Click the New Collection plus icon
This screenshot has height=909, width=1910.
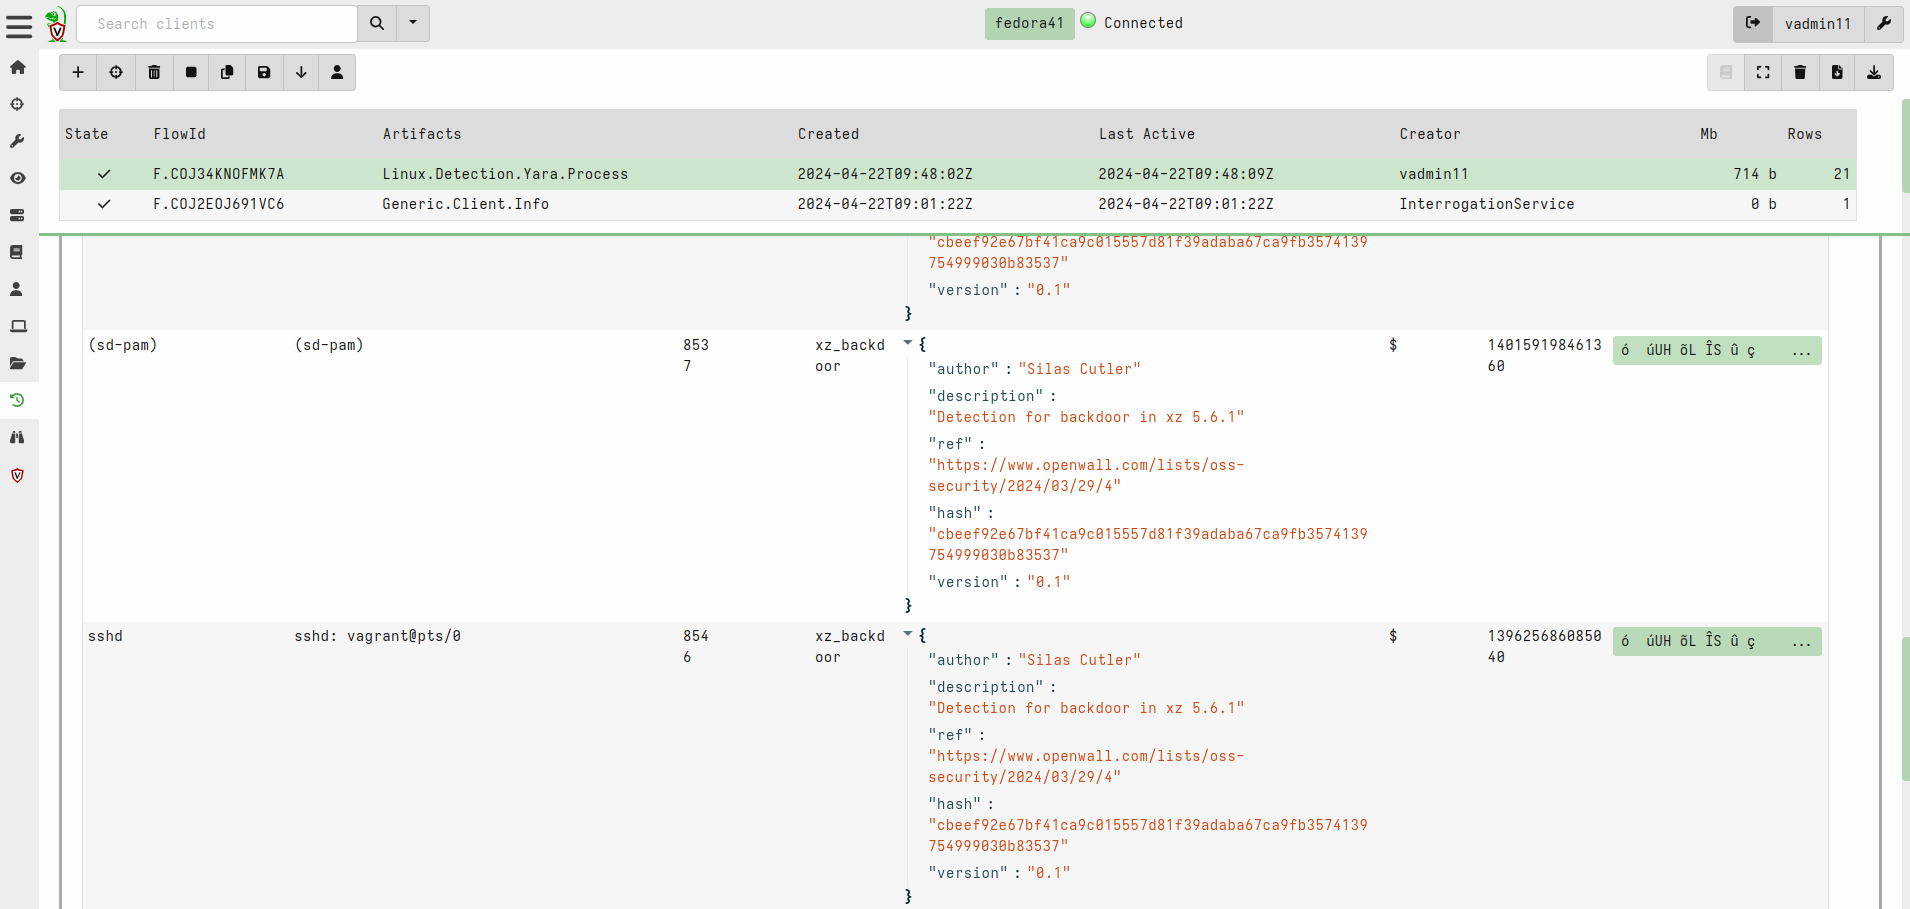pos(78,72)
